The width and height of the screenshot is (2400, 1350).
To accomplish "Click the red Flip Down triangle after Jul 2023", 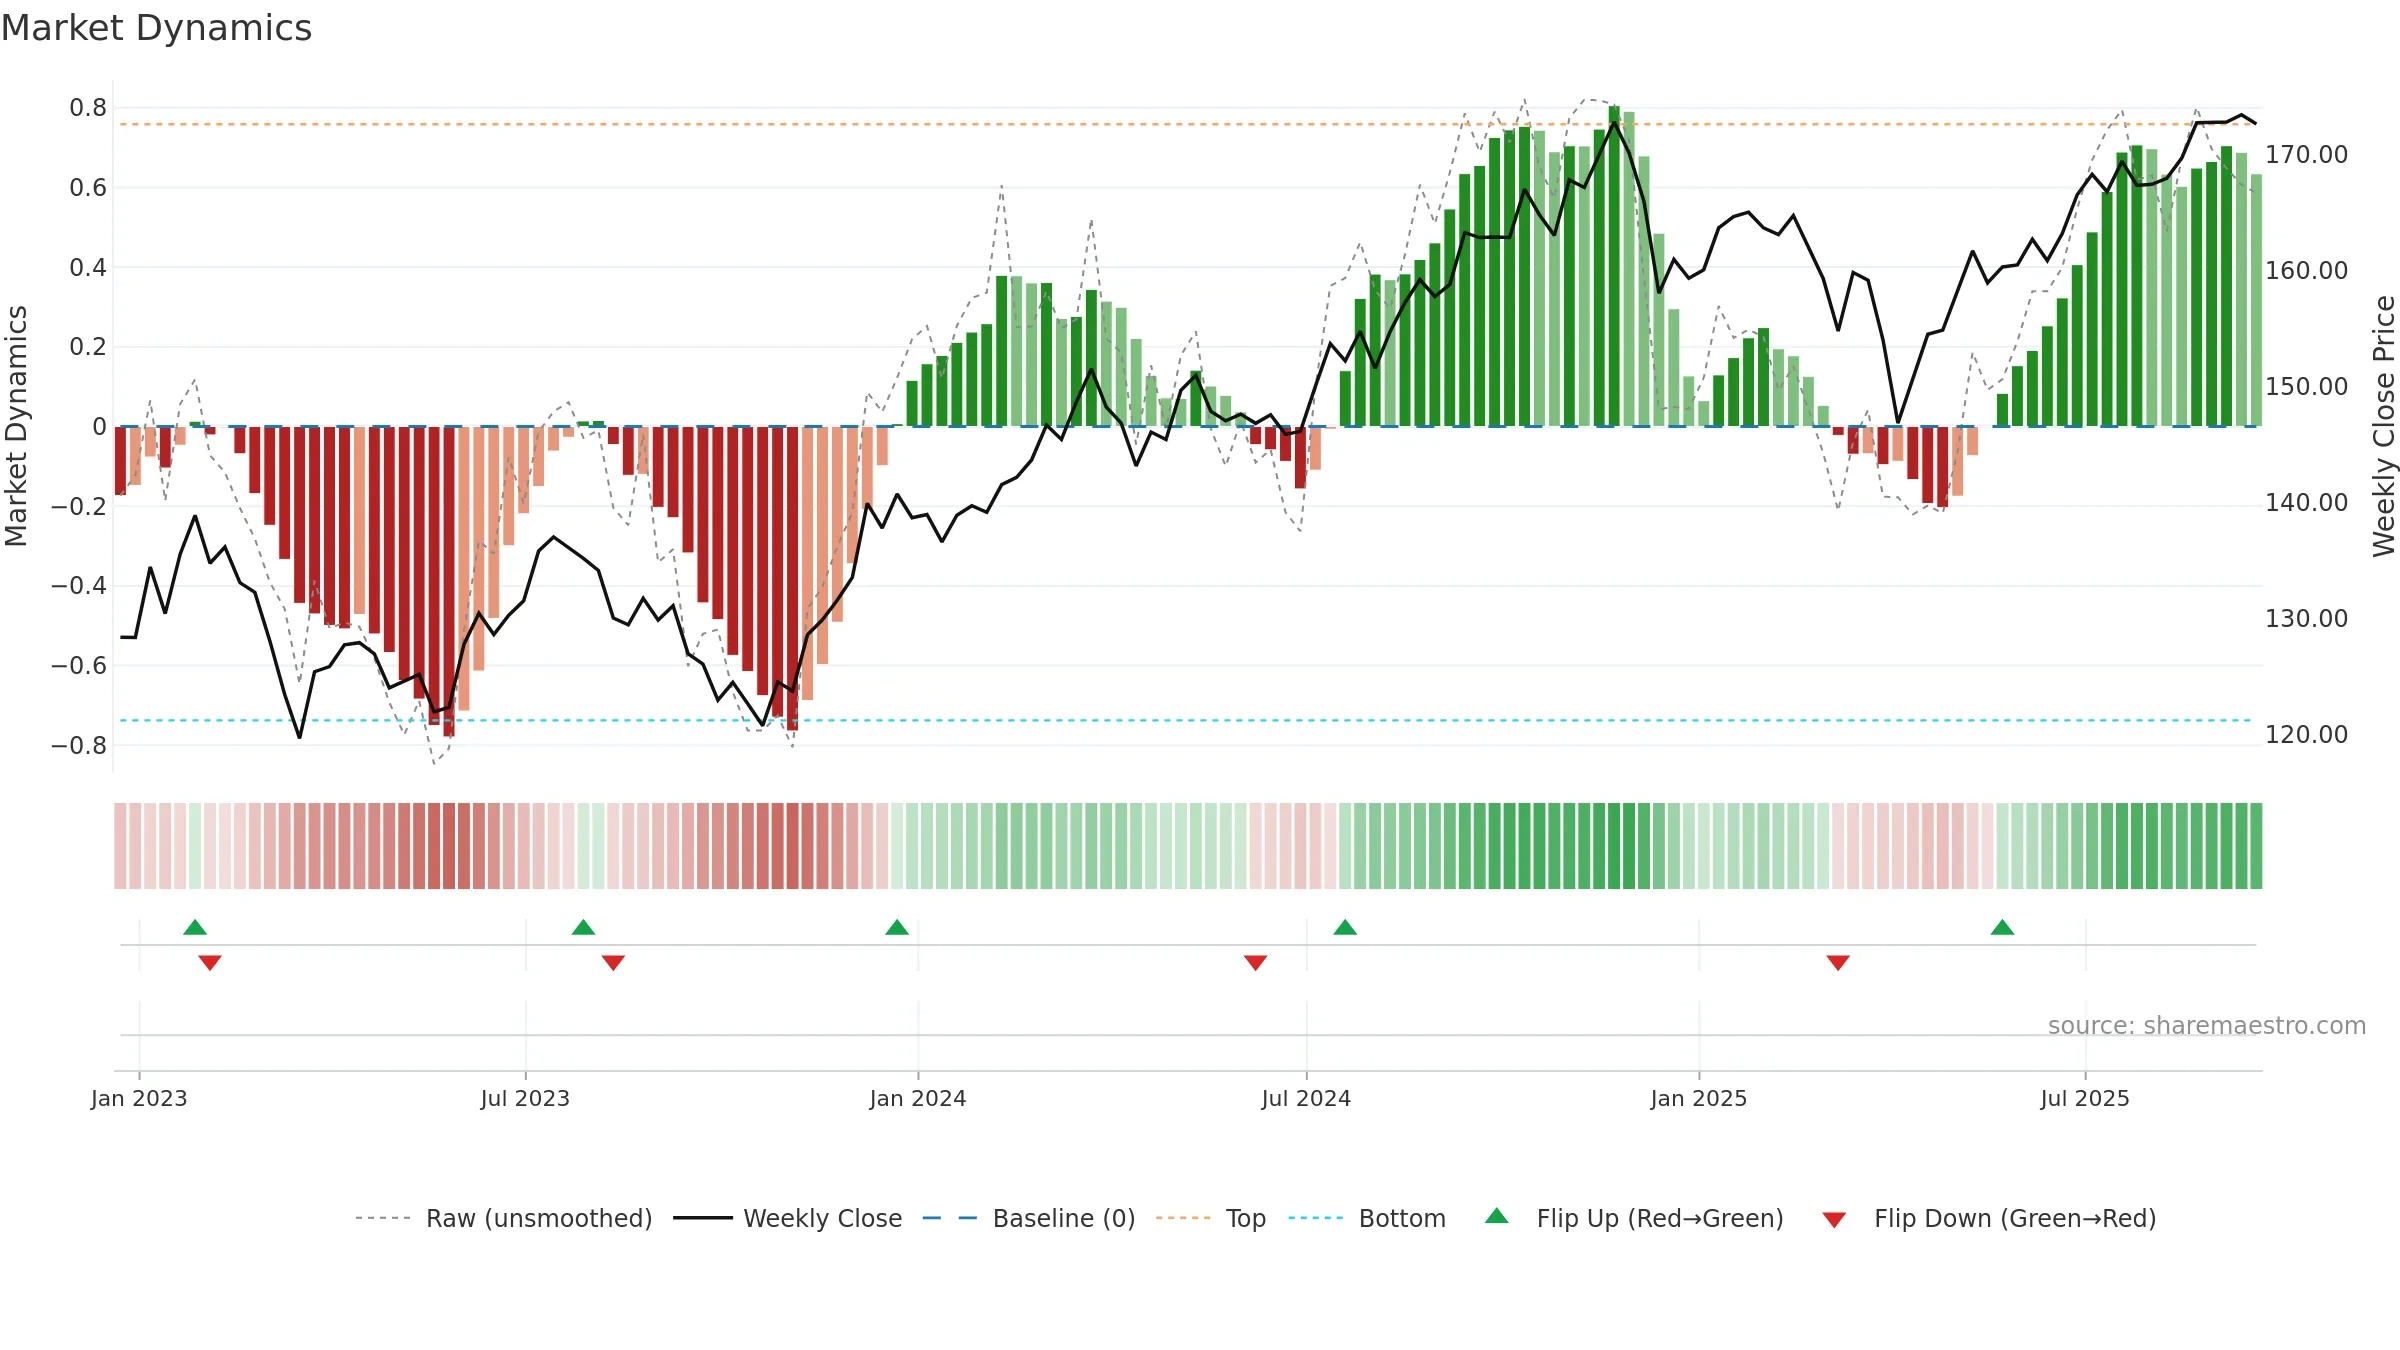I will point(613,963).
